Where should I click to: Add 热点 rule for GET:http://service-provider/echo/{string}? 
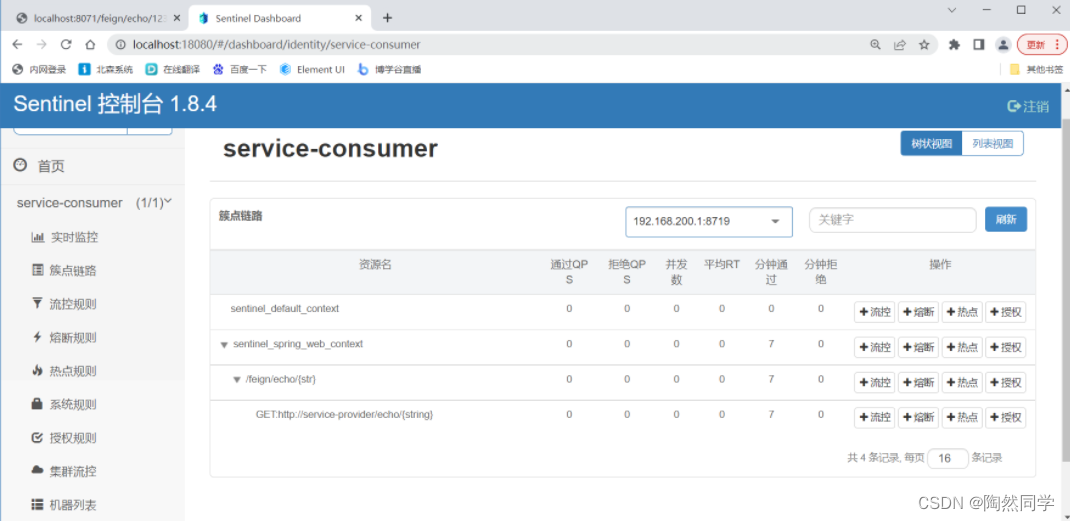(x=962, y=417)
